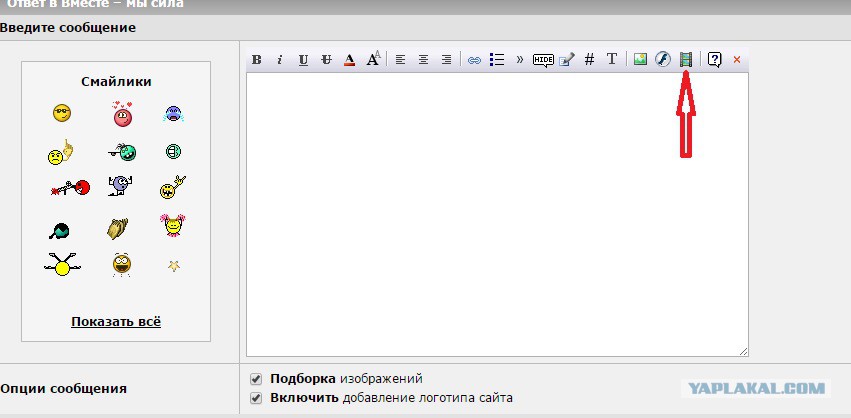Apply strikethrough formatting
Viewport: 851px width, 418px height.
pos(326,60)
